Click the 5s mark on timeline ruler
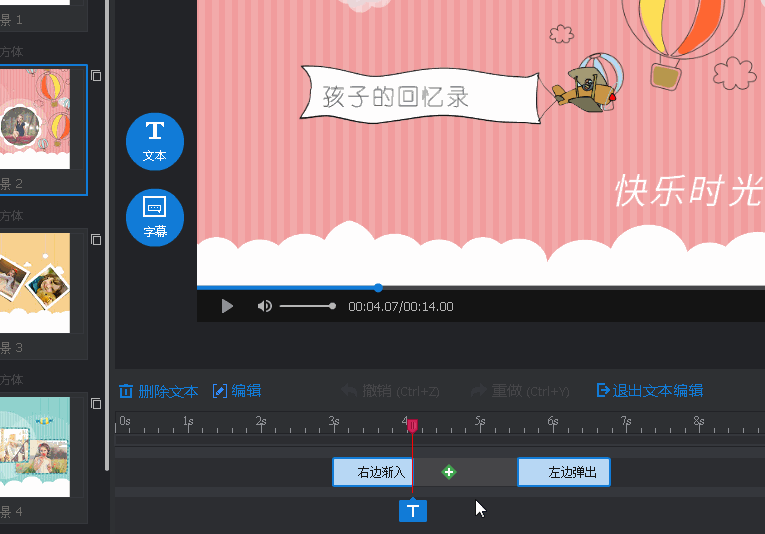 pyautogui.click(x=480, y=423)
